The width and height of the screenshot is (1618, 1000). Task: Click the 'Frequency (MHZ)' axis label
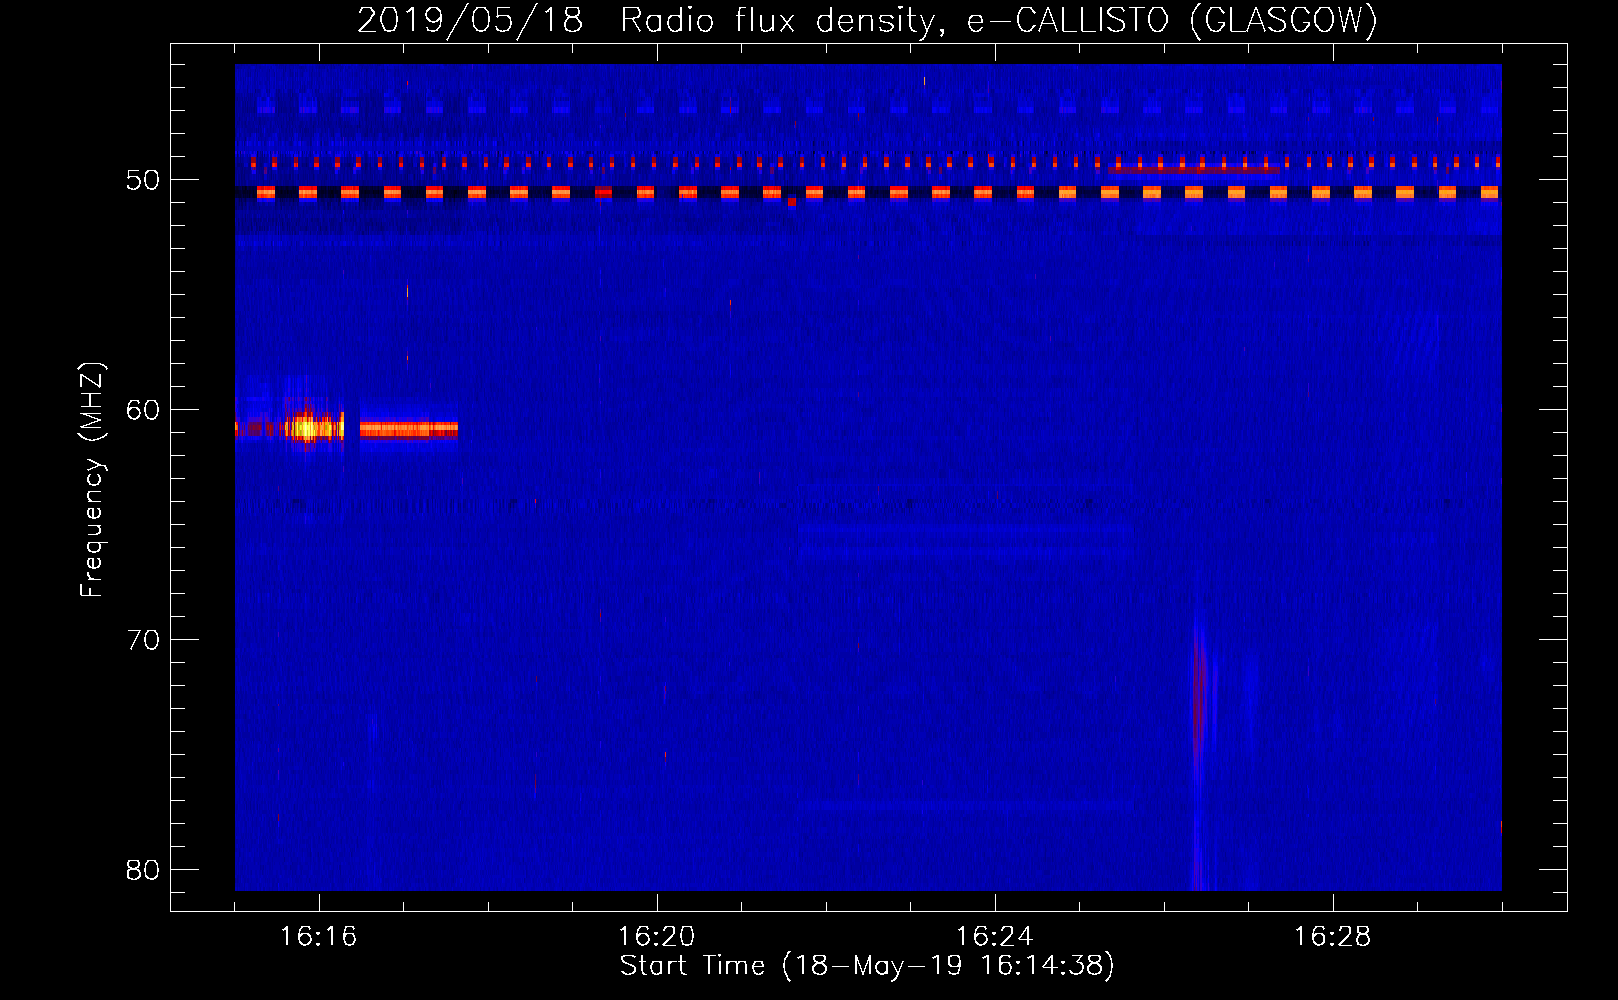coord(92,481)
